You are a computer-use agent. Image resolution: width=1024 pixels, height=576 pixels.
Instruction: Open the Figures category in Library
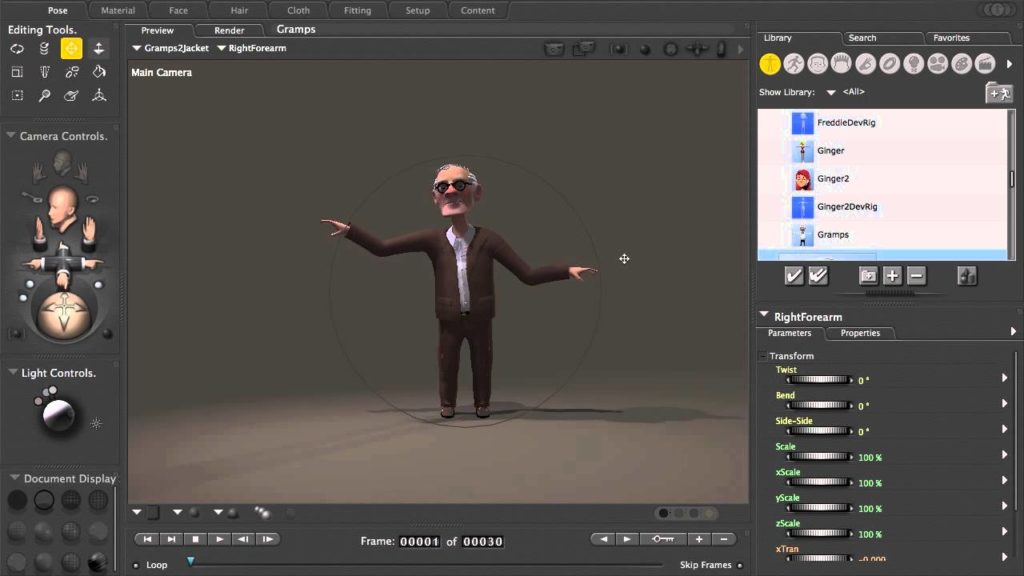pos(769,64)
